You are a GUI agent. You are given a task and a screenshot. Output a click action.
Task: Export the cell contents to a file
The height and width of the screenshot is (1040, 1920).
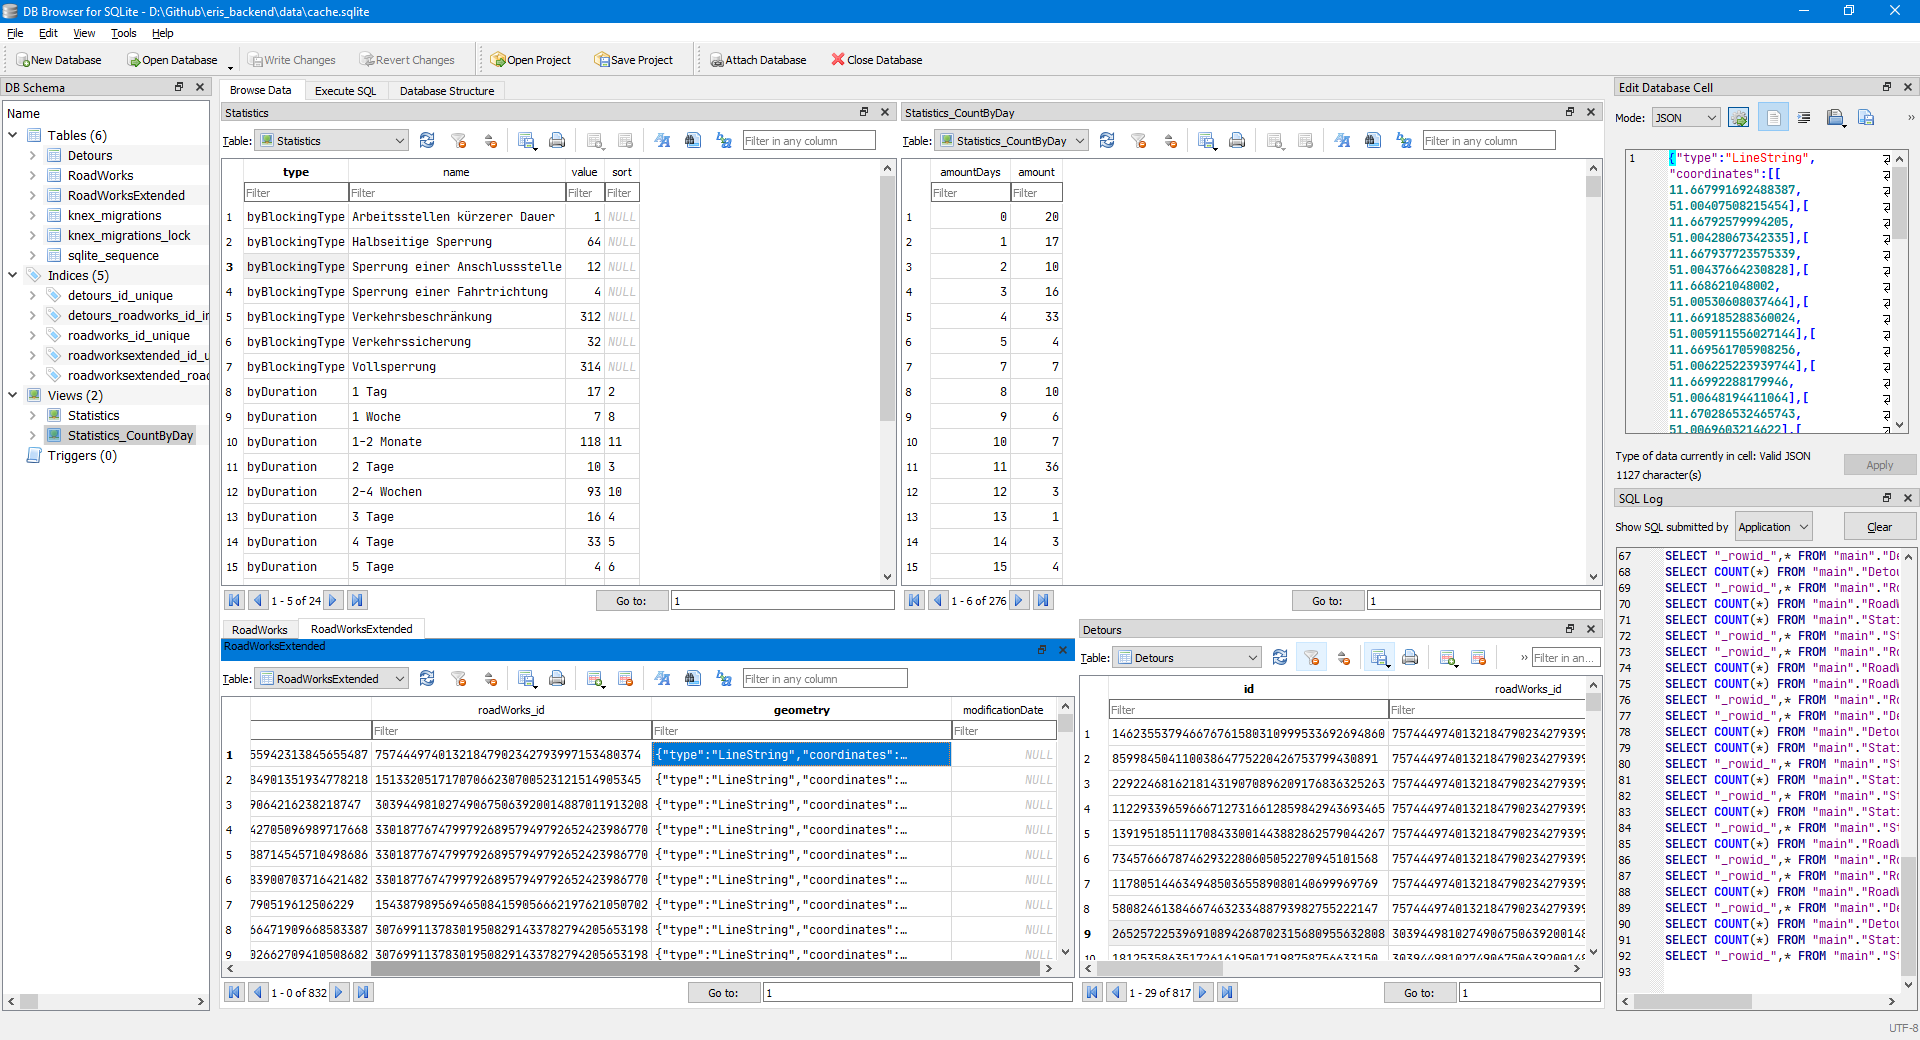pos(1866,117)
